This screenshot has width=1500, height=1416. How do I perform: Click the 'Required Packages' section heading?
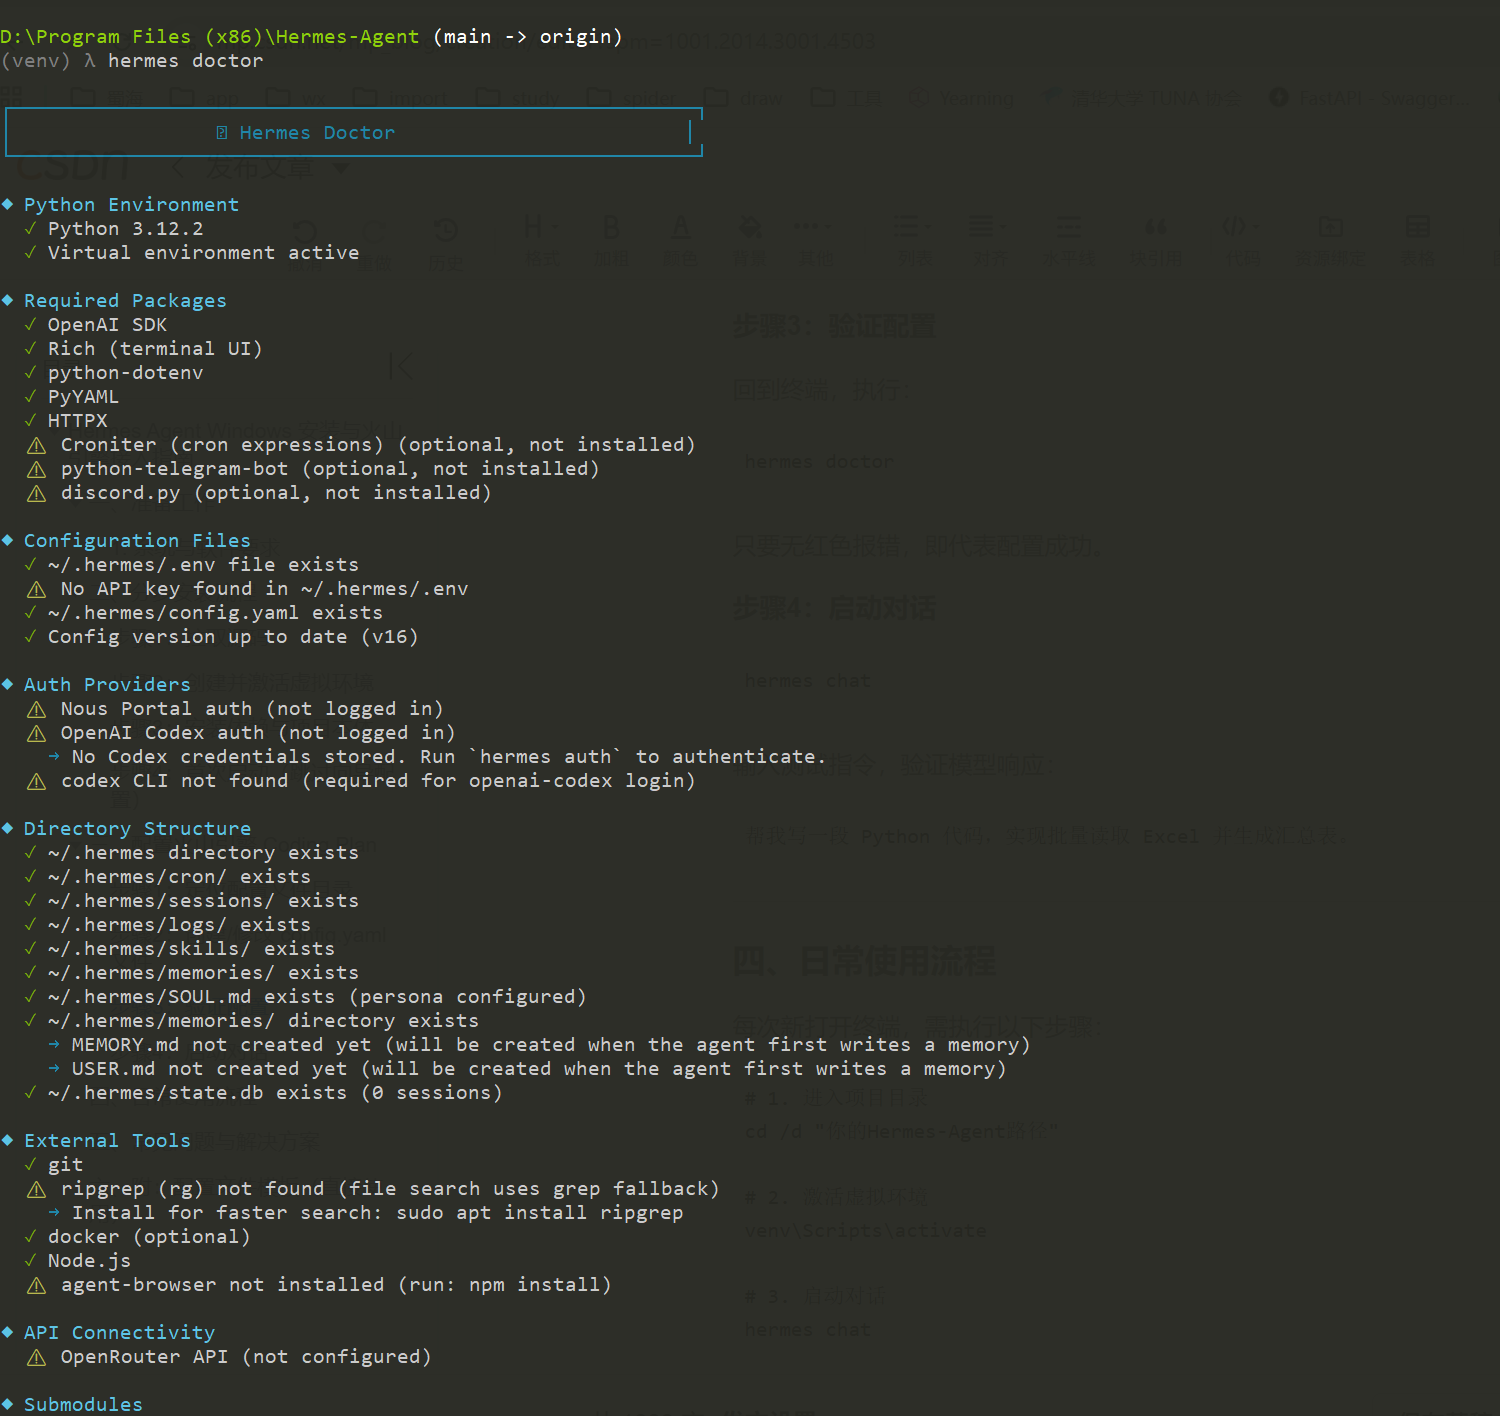(x=125, y=301)
